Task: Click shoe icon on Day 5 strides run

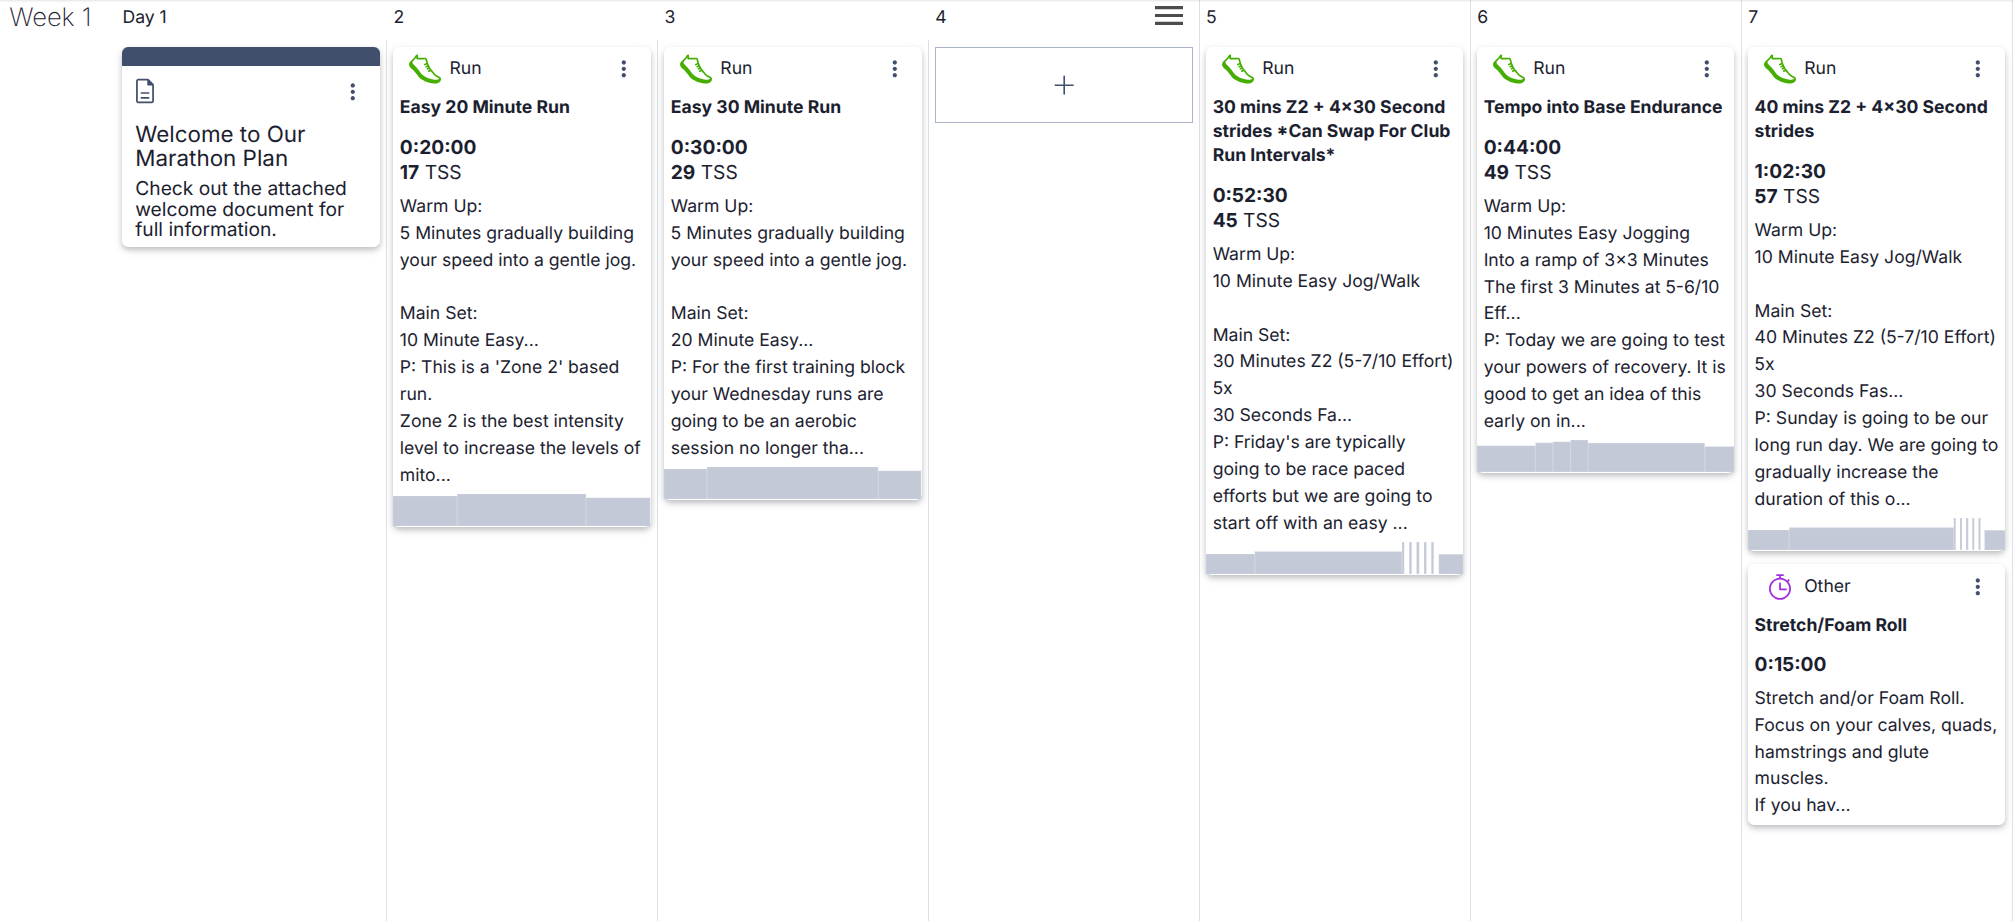Action: (x=1238, y=69)
